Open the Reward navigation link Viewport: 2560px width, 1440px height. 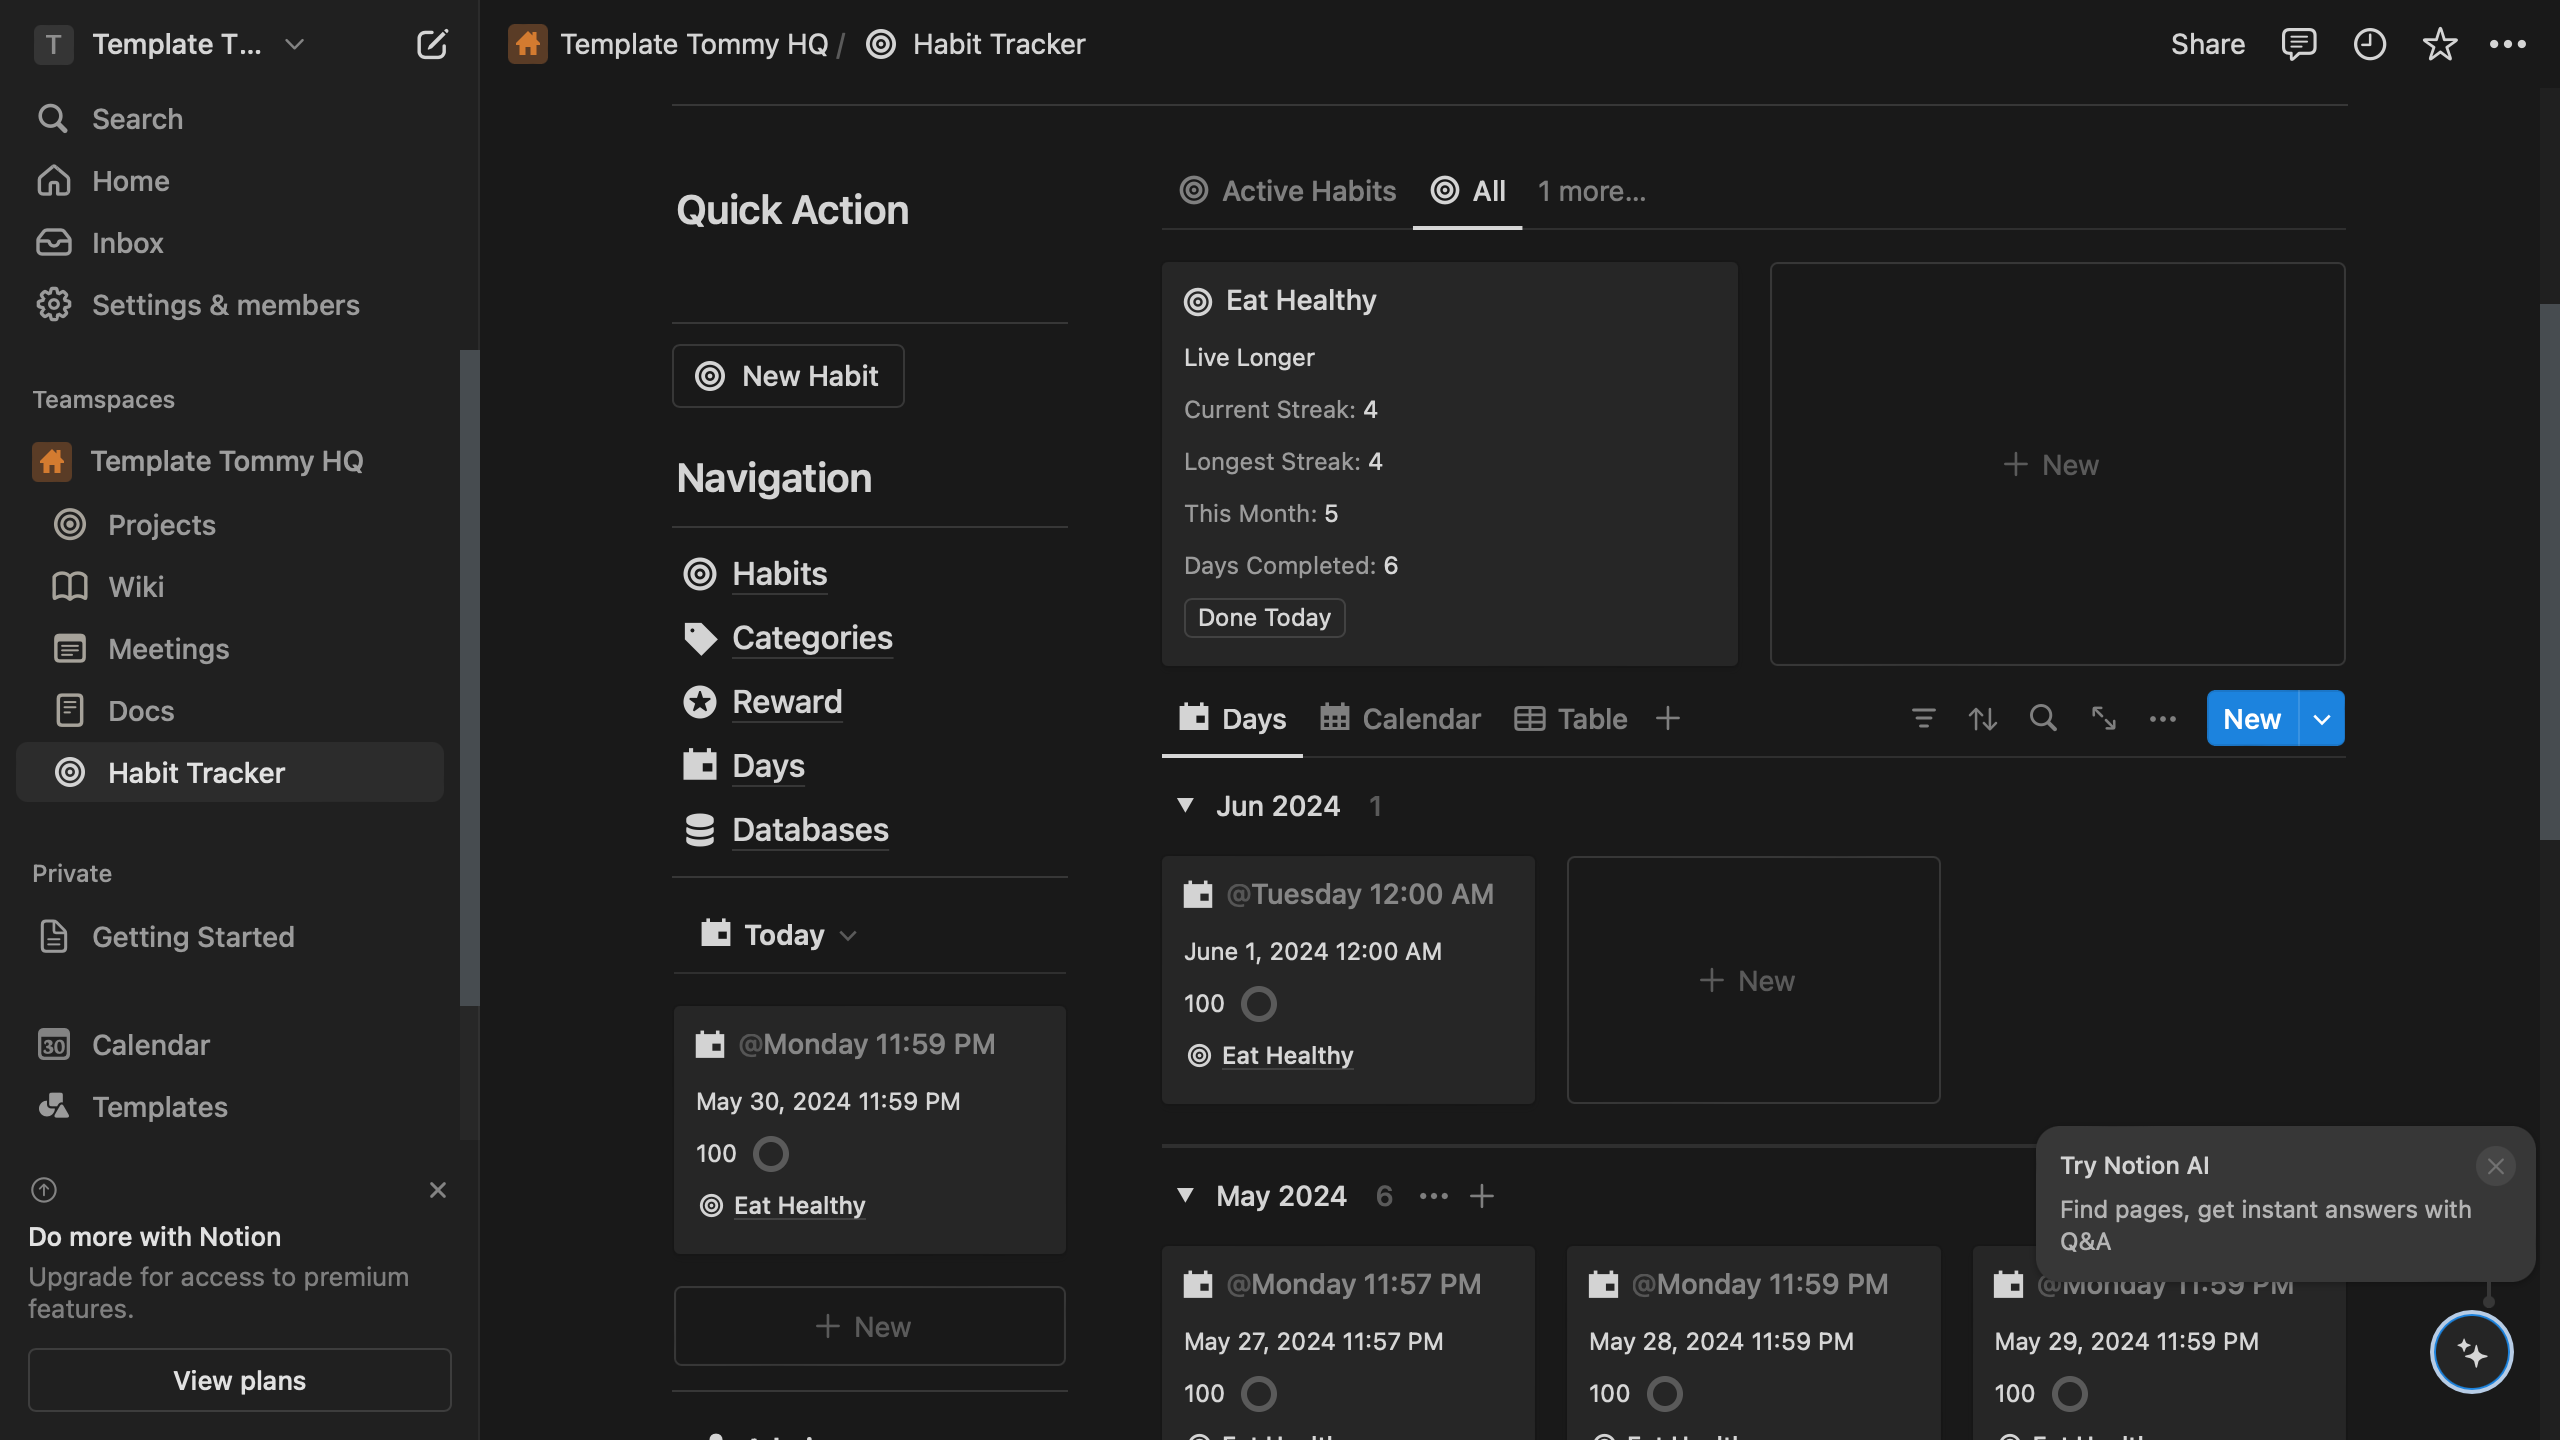coord(787,702)
